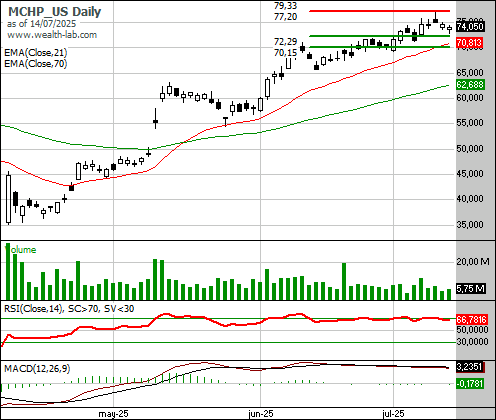Click the 35,000 price axis label
The width and height of the screenshot is (496, 420).
[x=470, y=224]
